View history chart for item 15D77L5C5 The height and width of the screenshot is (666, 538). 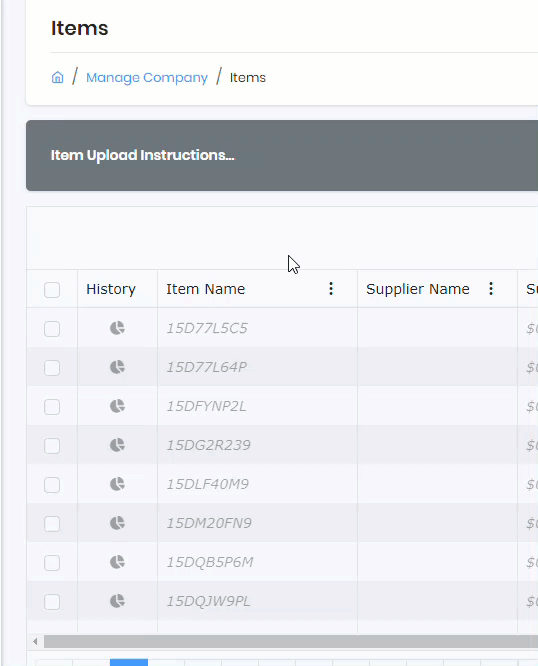[x=117, y=328]
